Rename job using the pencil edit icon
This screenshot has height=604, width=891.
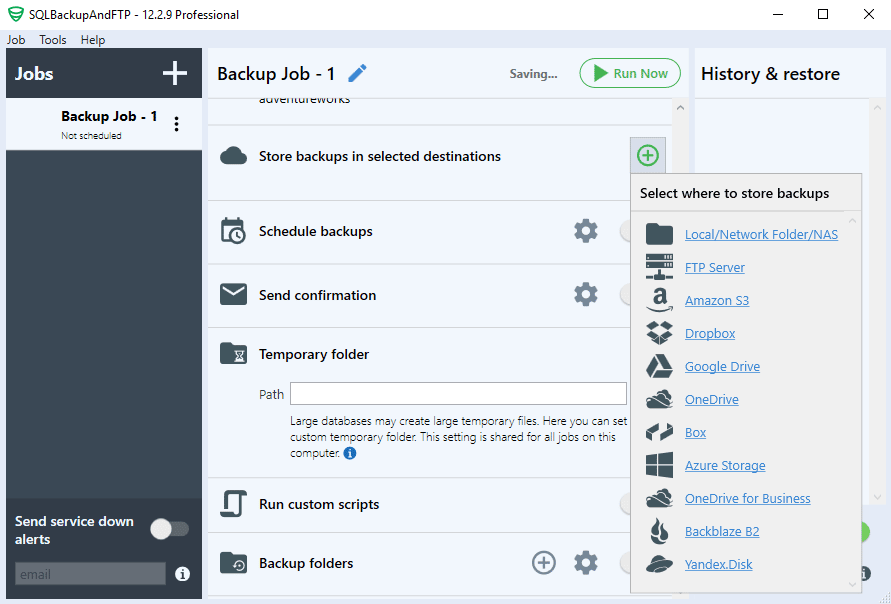coord(357,73)
